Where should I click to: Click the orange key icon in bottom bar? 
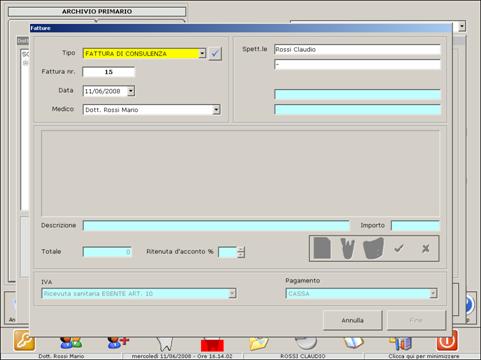click(x=24, y=341)
